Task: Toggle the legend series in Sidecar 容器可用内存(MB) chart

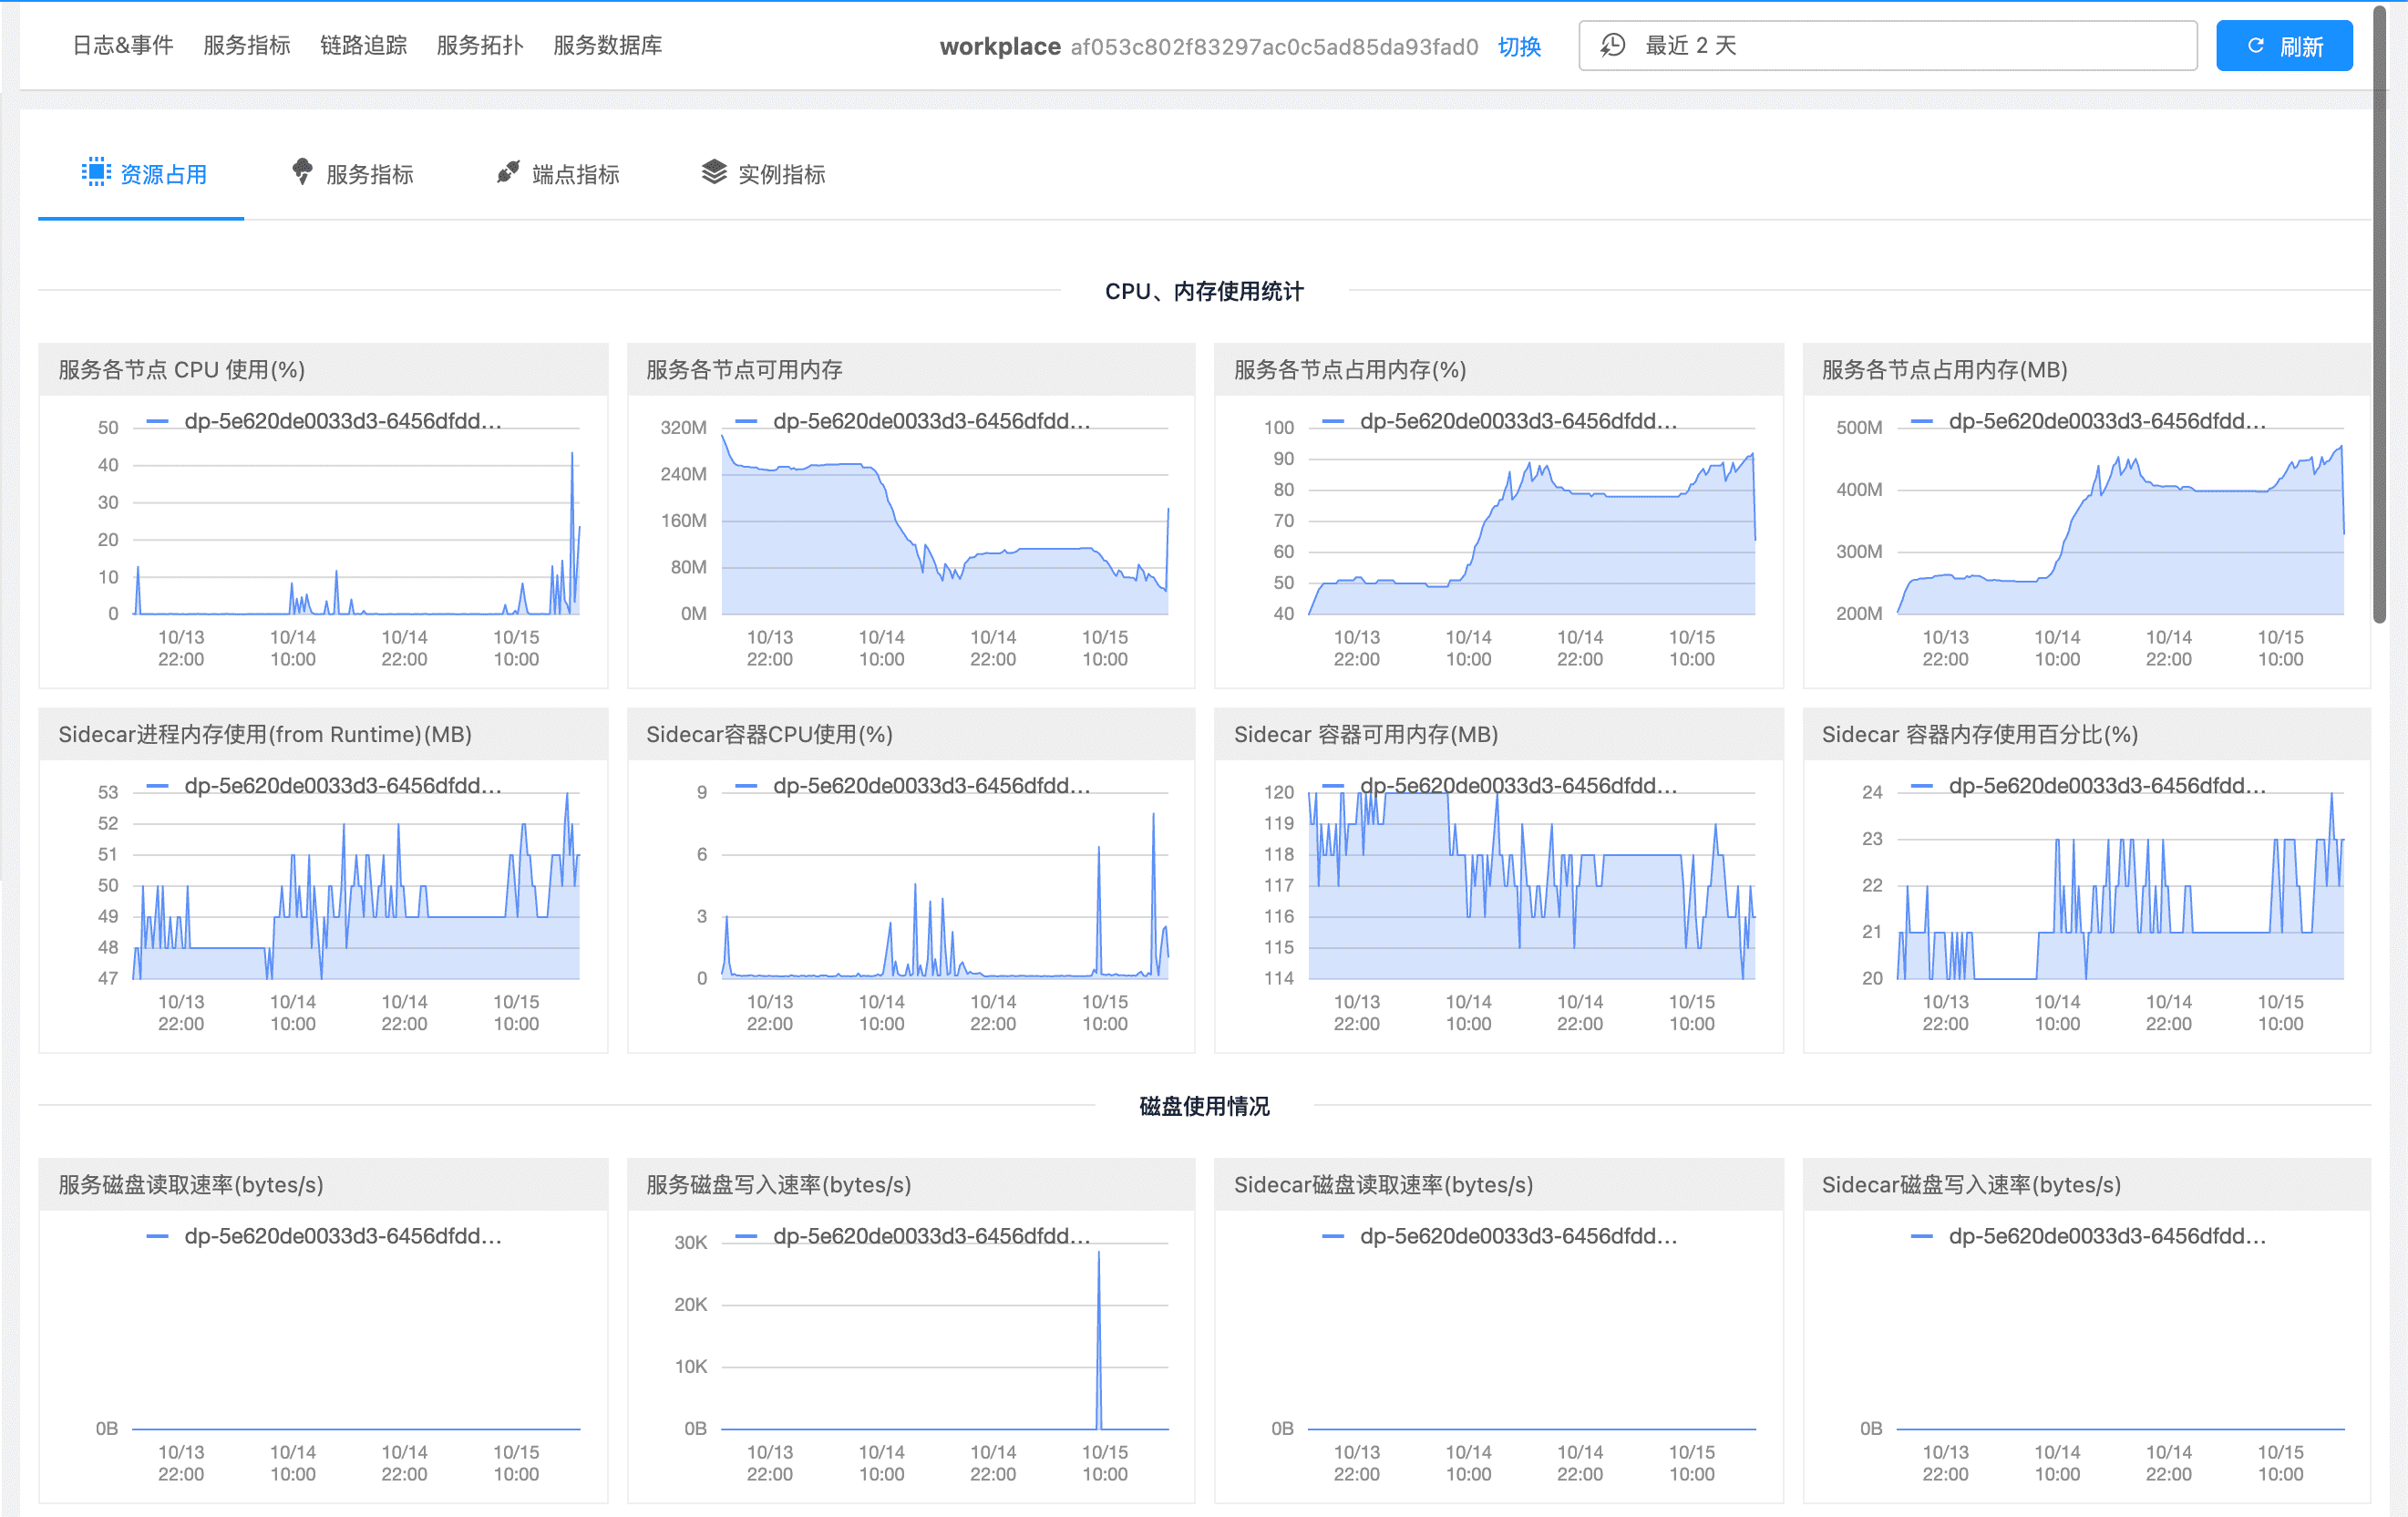Action: coord(1499,786)
